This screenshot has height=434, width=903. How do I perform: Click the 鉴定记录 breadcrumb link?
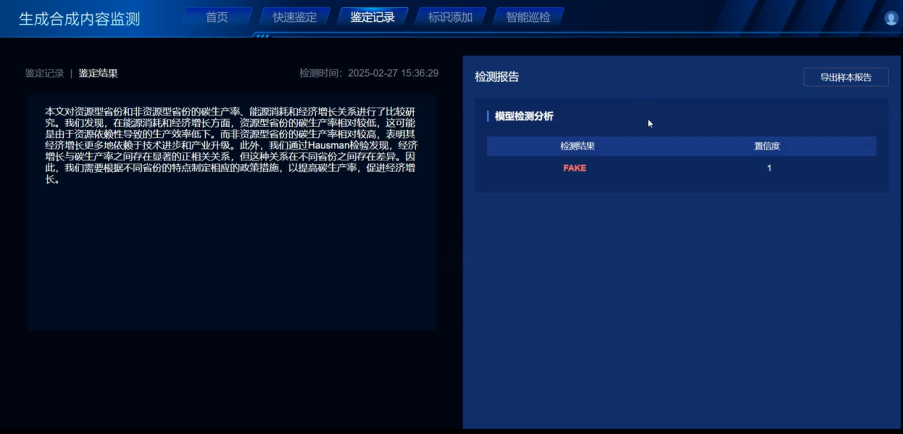(x=44, y=73)
